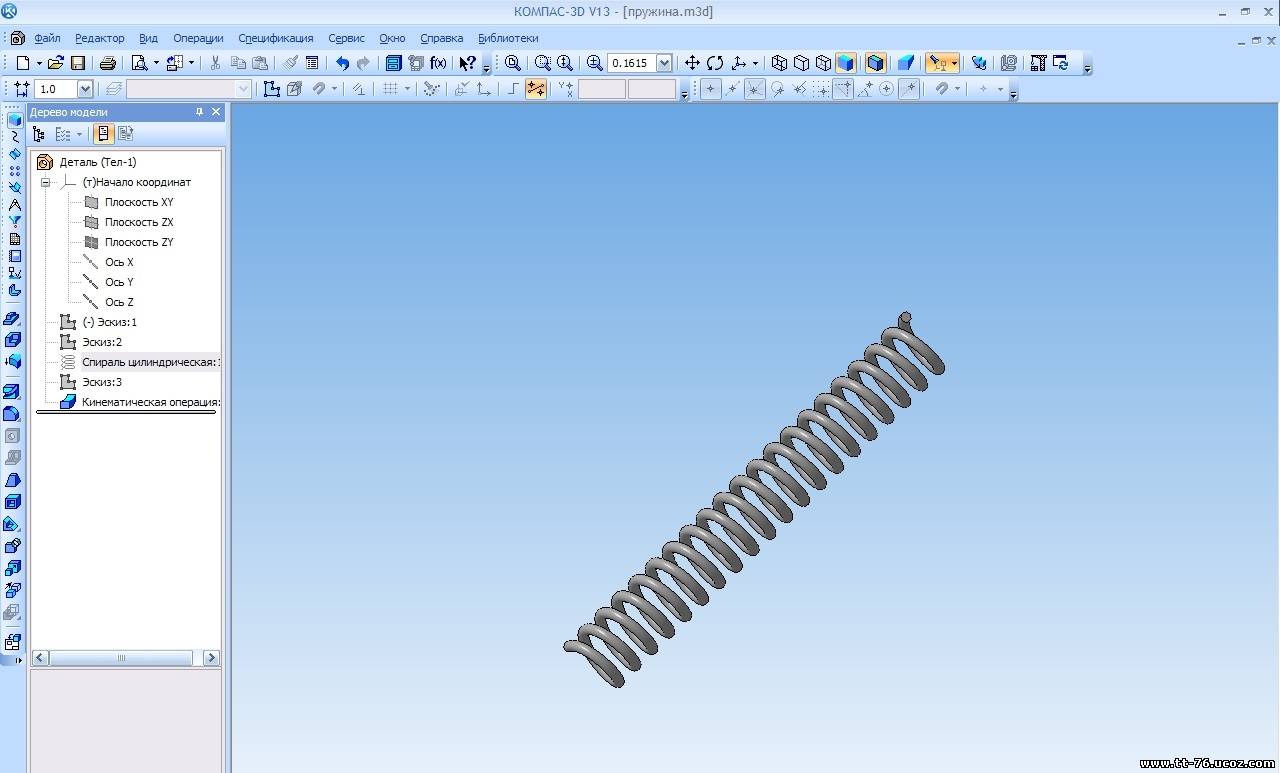Activate the context help pointer
This screenshot has height=773, width=1280.
pos(467,63)
